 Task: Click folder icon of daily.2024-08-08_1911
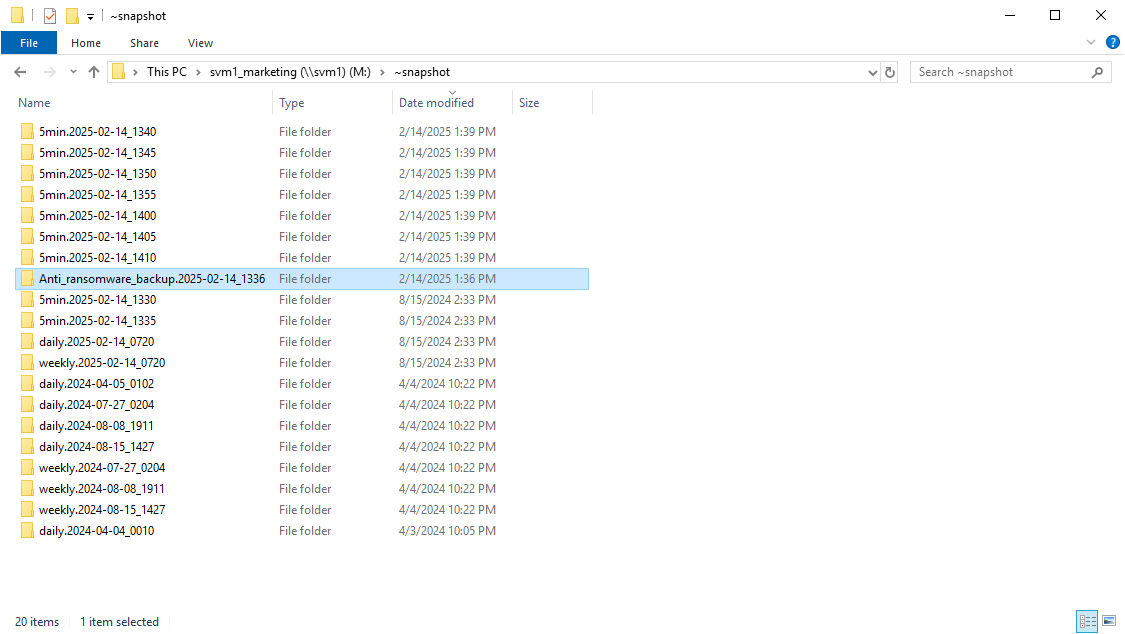pyautogui.click(x=27, y=426)
